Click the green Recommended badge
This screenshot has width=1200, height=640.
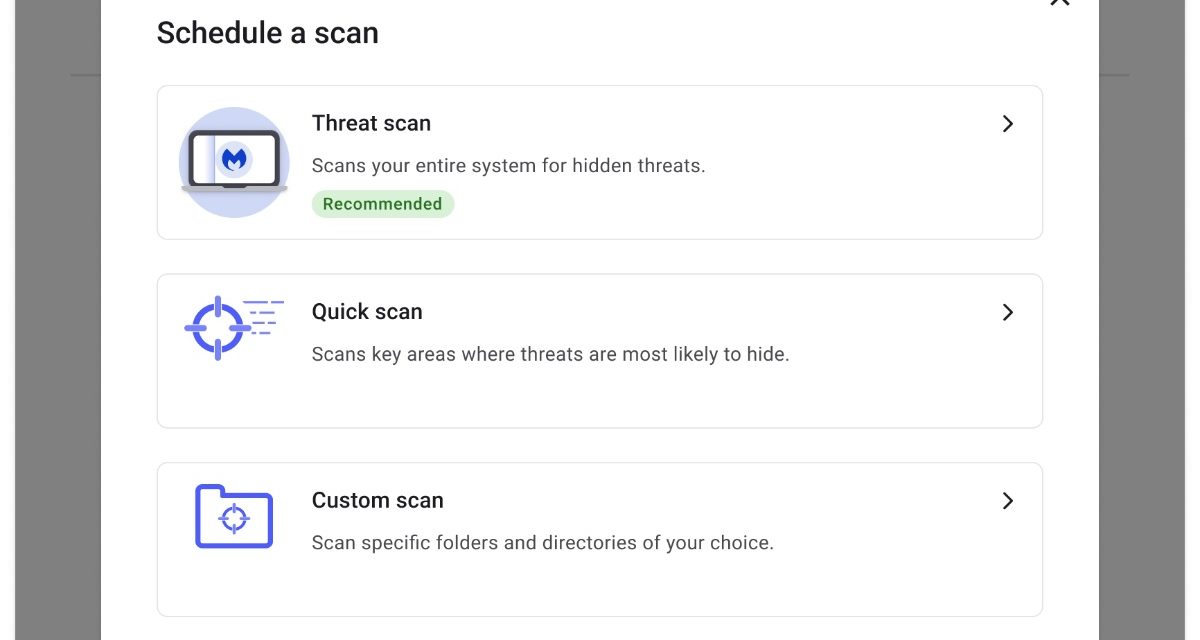[x=383, y=203]
